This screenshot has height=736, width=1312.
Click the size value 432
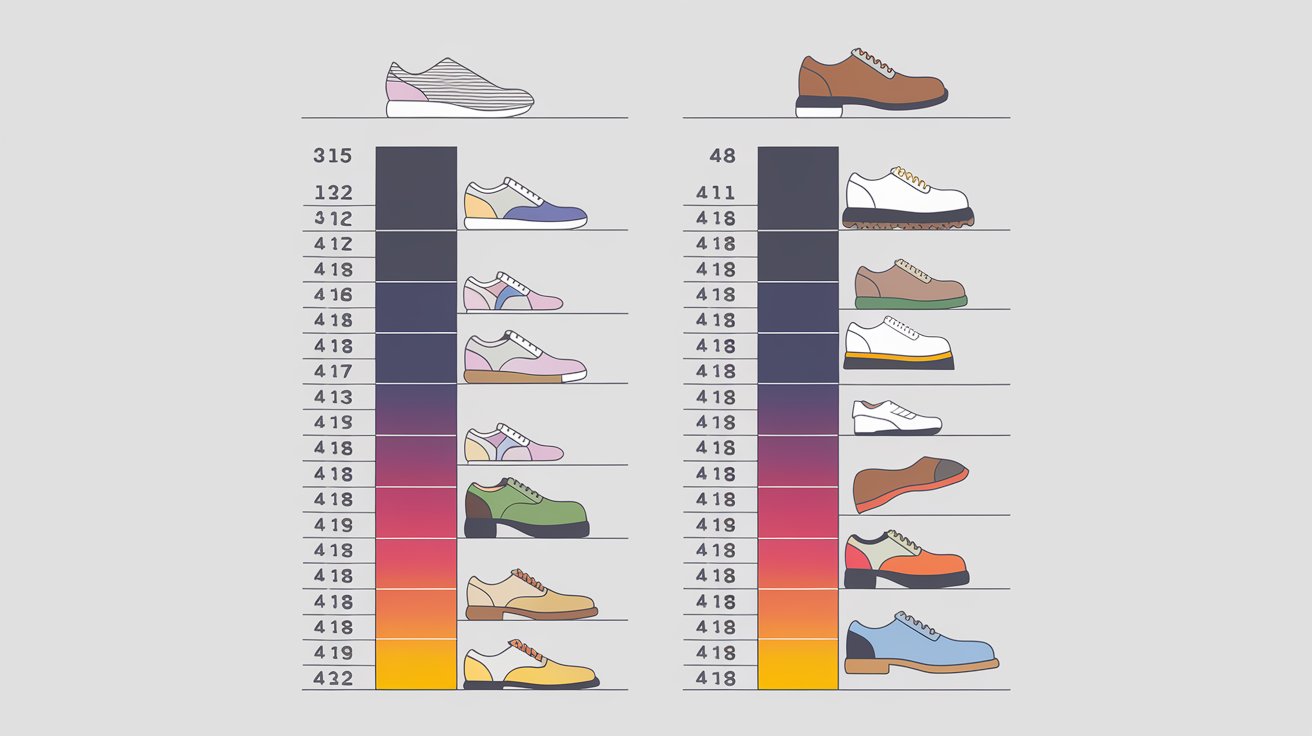(333, 678)
